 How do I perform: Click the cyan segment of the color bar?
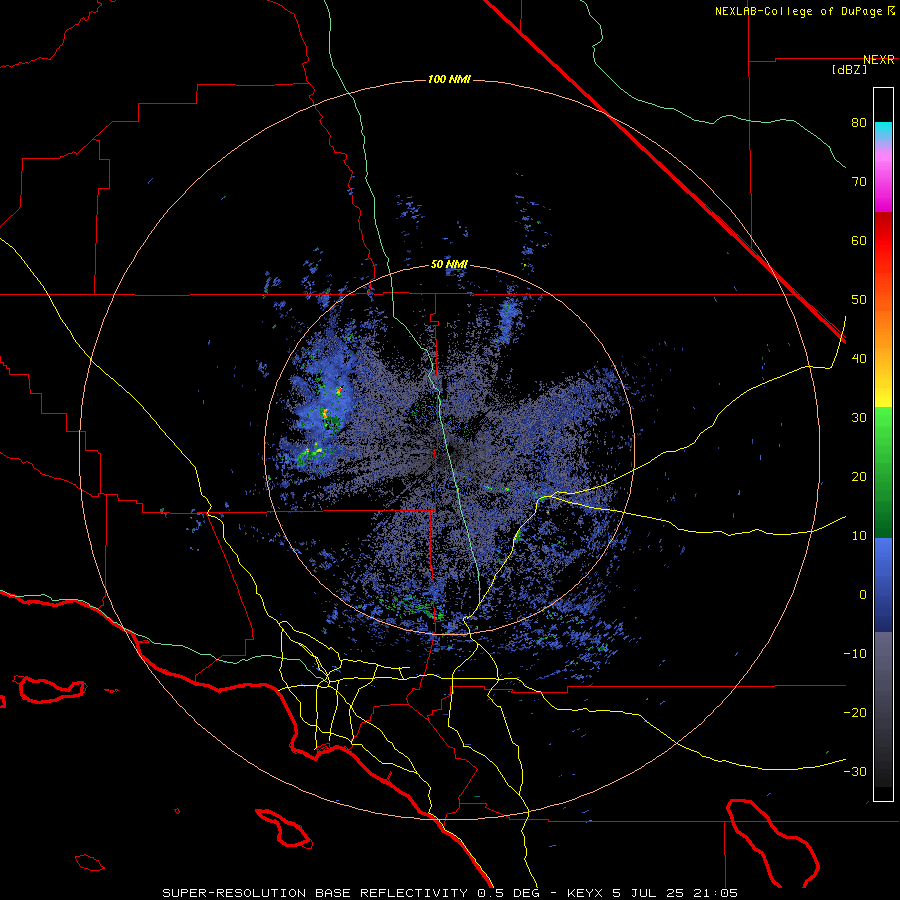[883, 131]
